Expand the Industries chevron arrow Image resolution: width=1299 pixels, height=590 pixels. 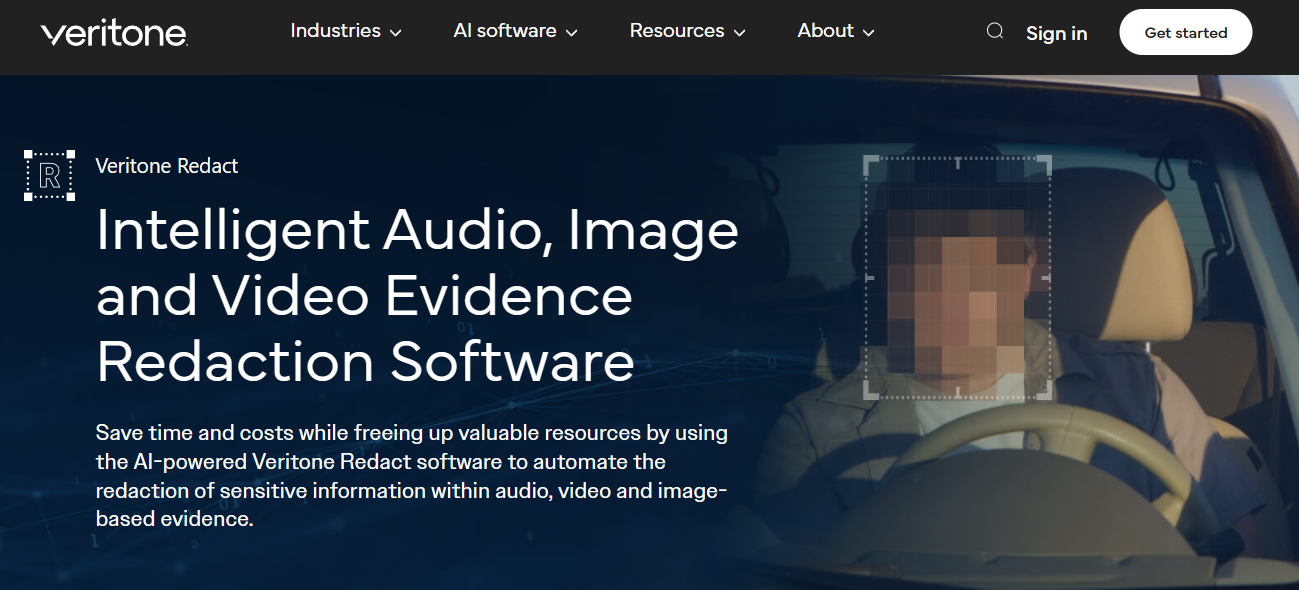[x=396, y=33]
